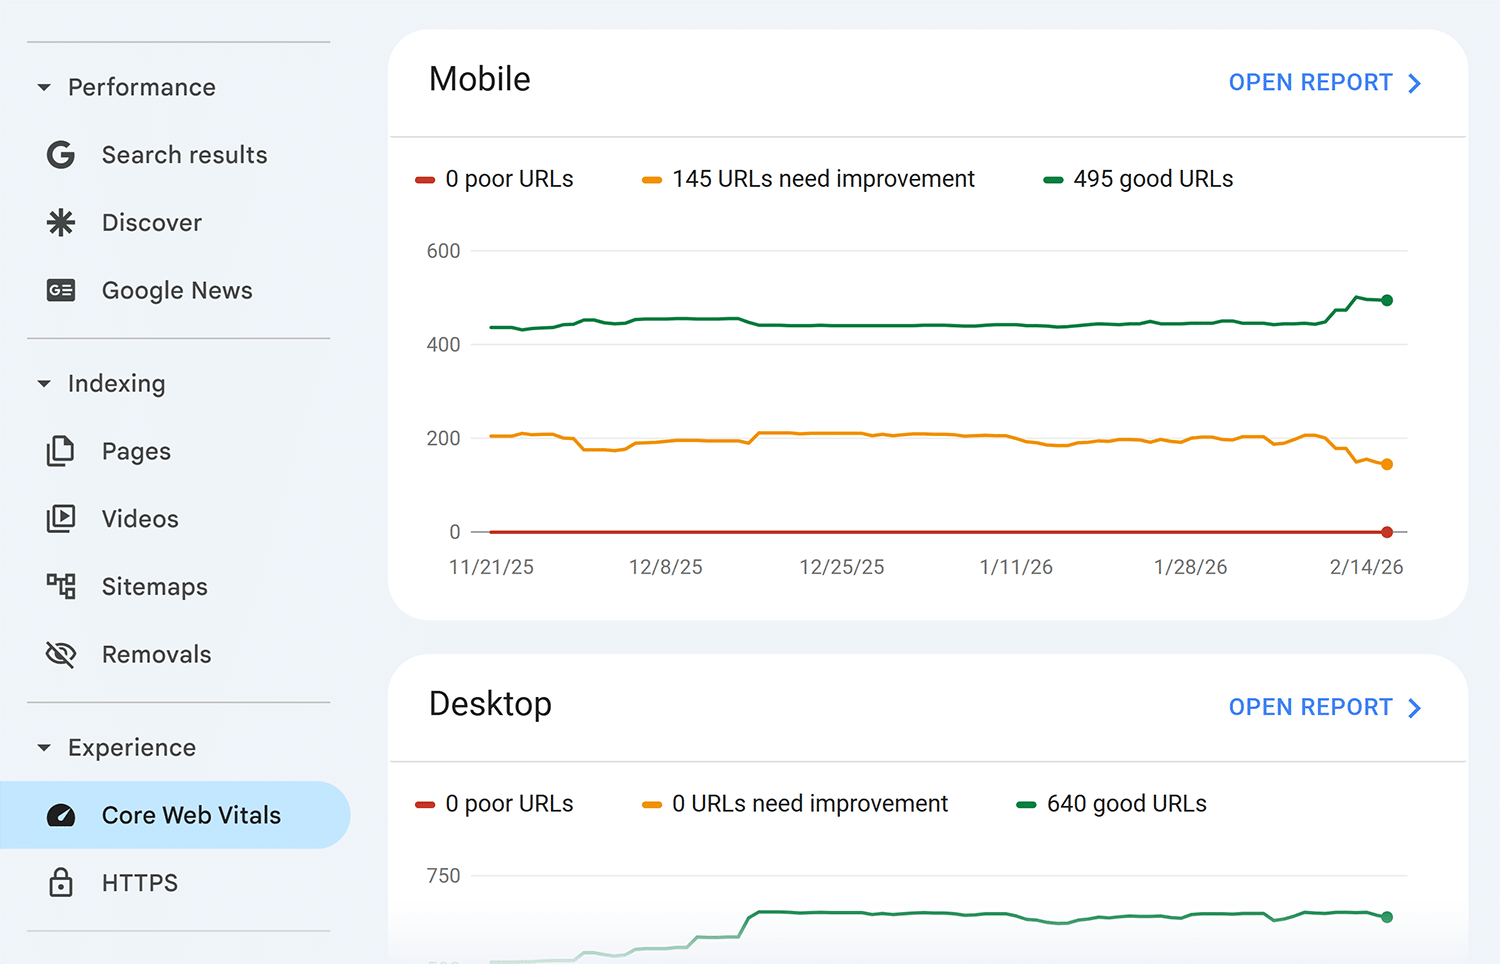Click orange endpoint dot on Mobile chart
1500x964 pixels.
pyautogui.click(x=1387, y=464)
